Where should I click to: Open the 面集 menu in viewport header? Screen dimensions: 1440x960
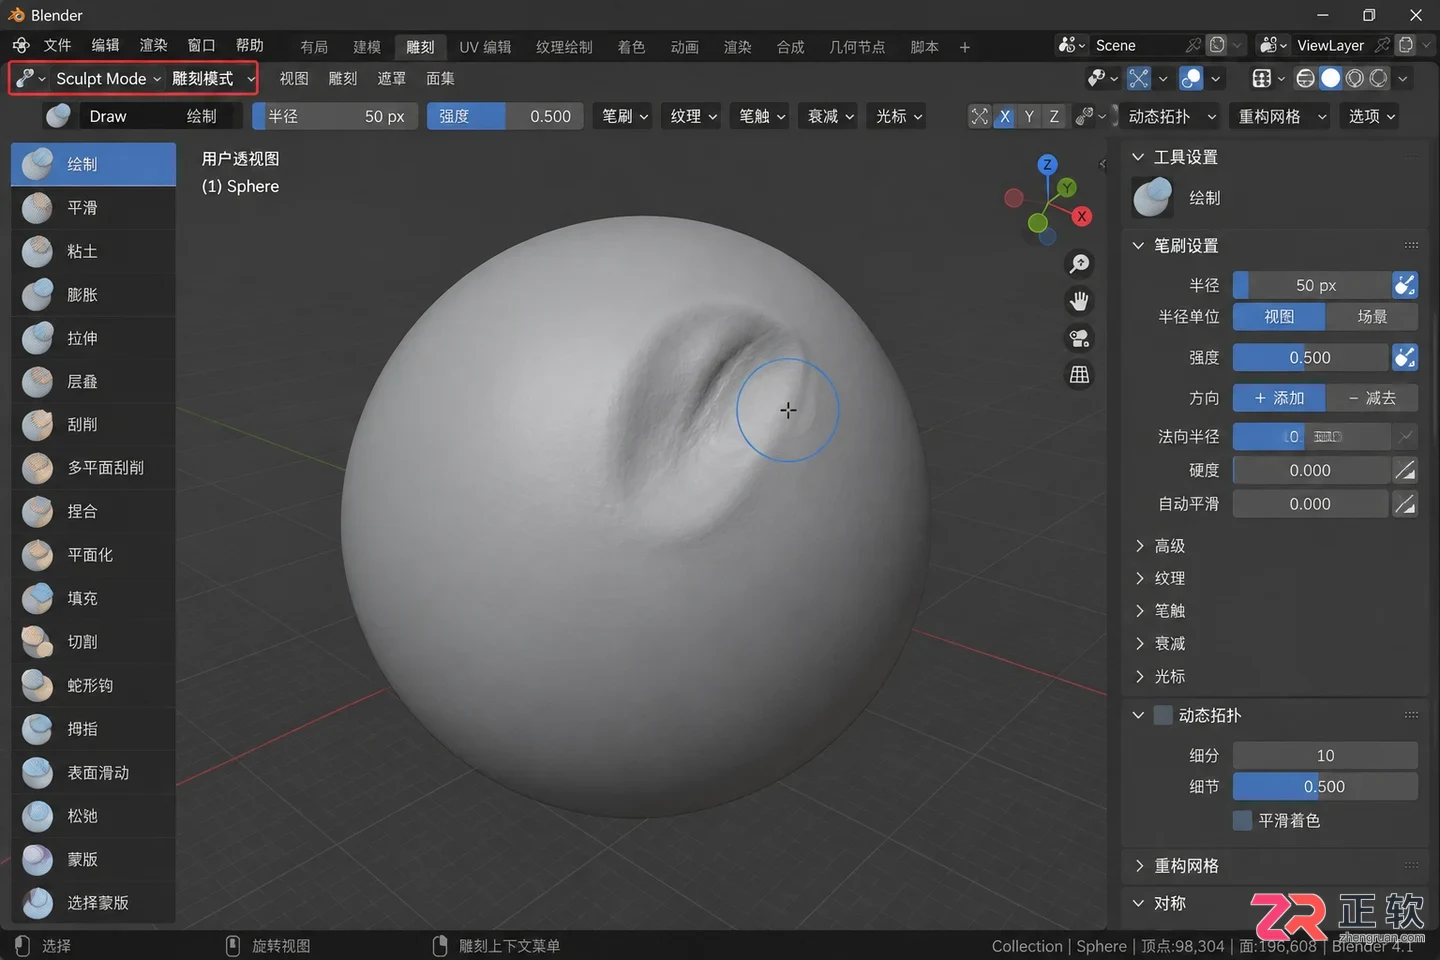[x=440, y=79]
